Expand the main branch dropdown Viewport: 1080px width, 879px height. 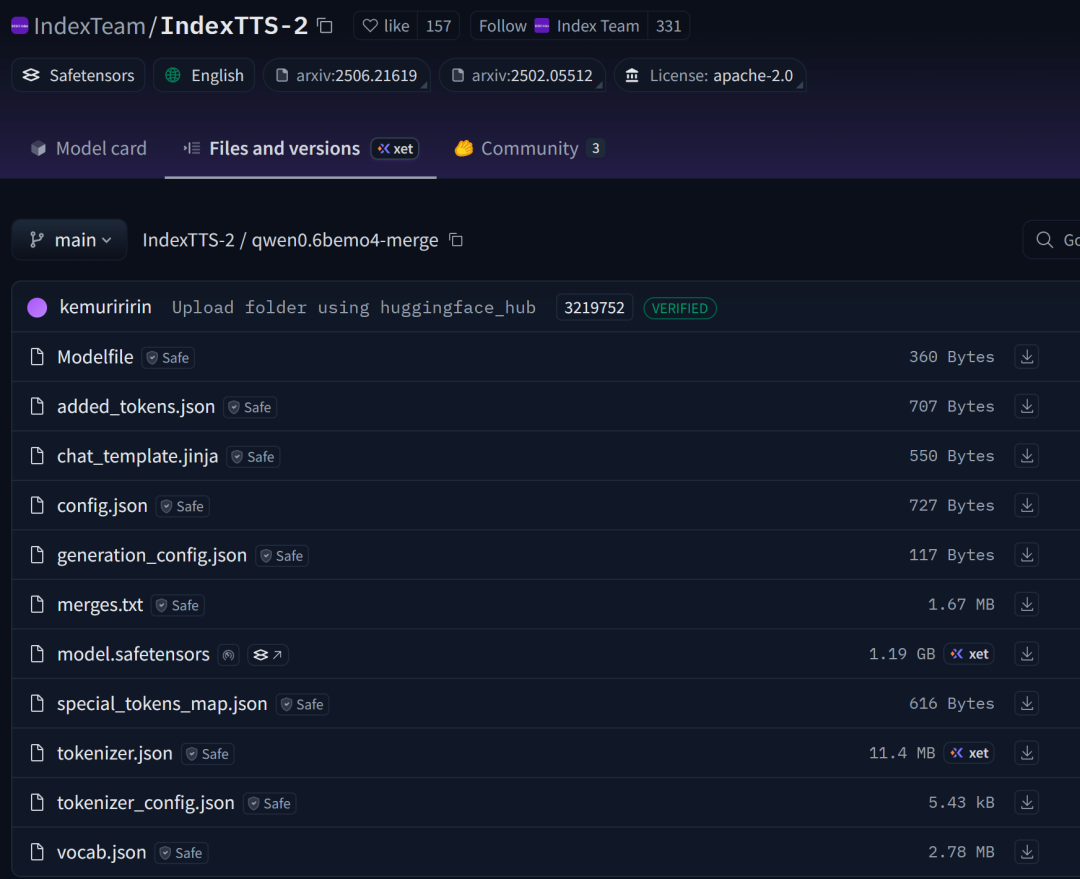[70, 240]
